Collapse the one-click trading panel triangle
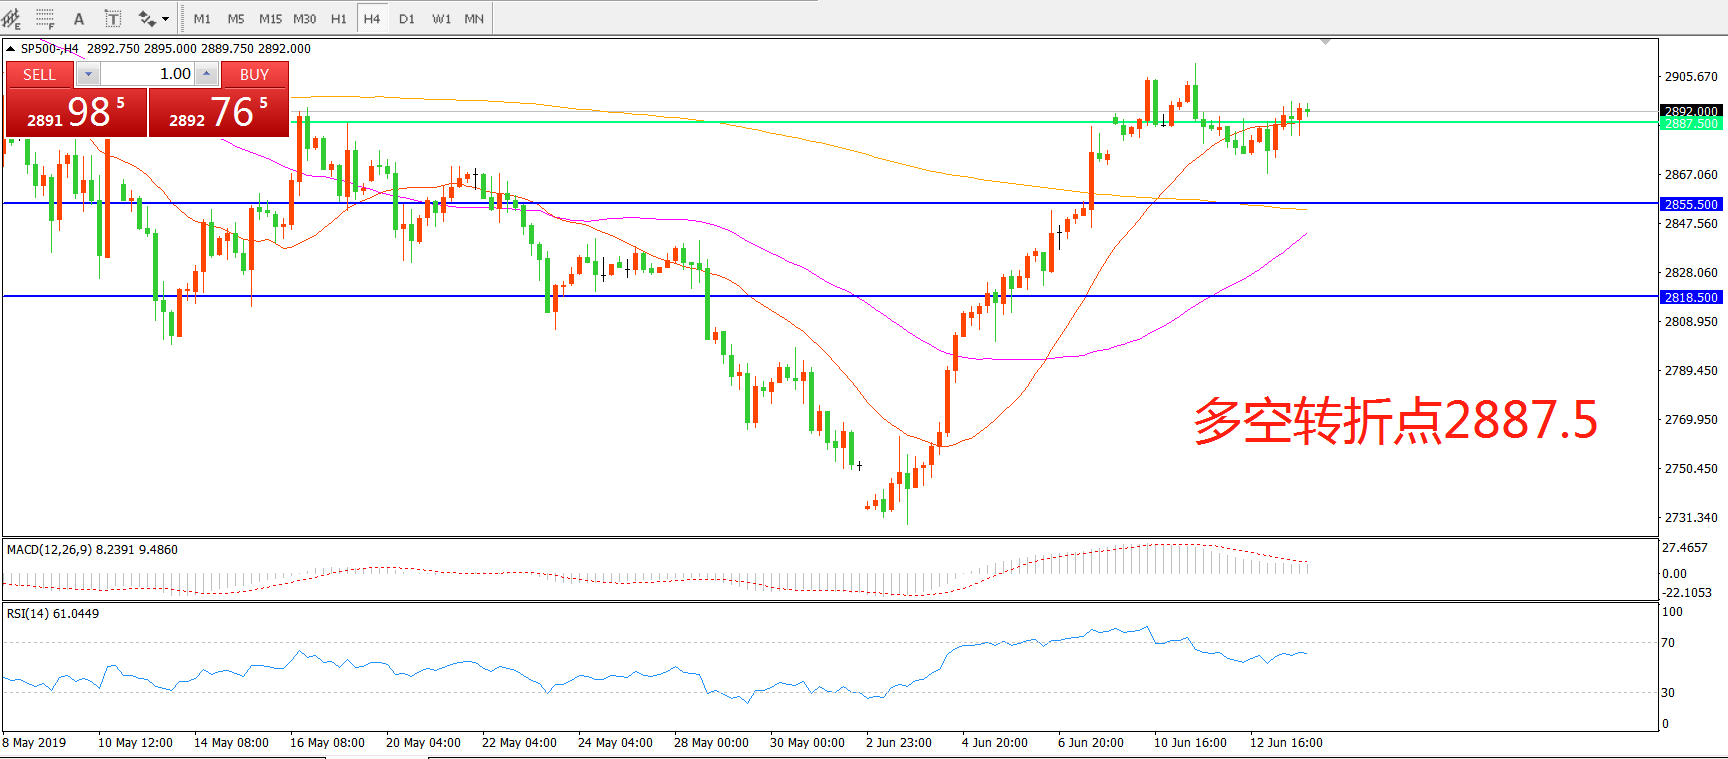The width and height of the screenshot is (1728, 759). pyautogui.click(x=10, y=48)
